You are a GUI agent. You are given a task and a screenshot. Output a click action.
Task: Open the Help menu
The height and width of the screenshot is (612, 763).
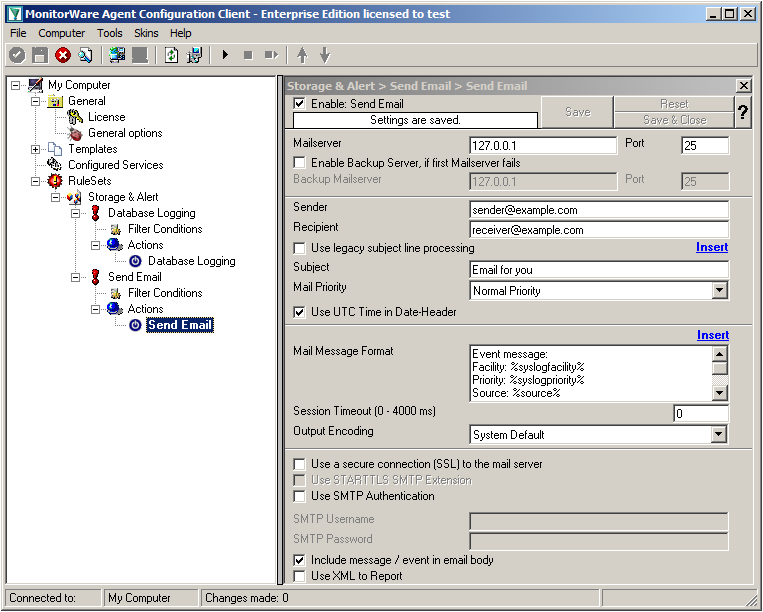[181, 33]
